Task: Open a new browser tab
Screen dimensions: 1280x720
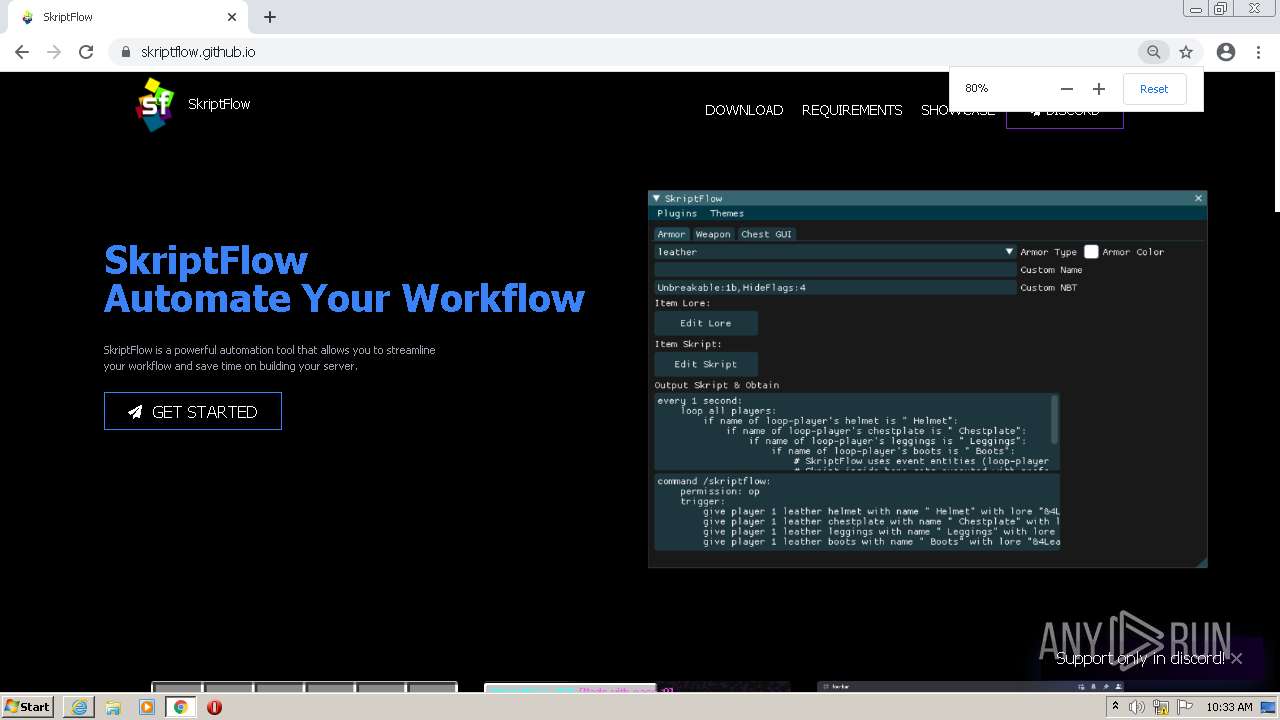Action: [x=270, y=17]
